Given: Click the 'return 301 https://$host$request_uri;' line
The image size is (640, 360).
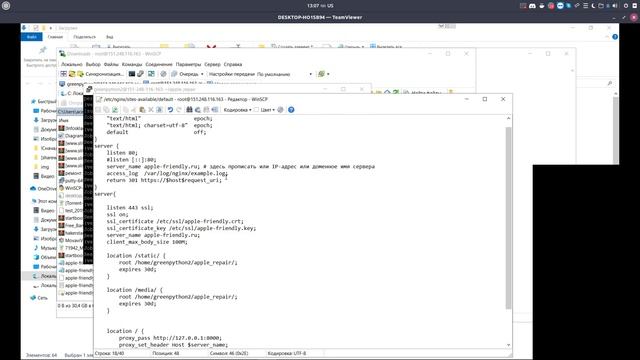Looking at the screenshot, I should (164, 180).
